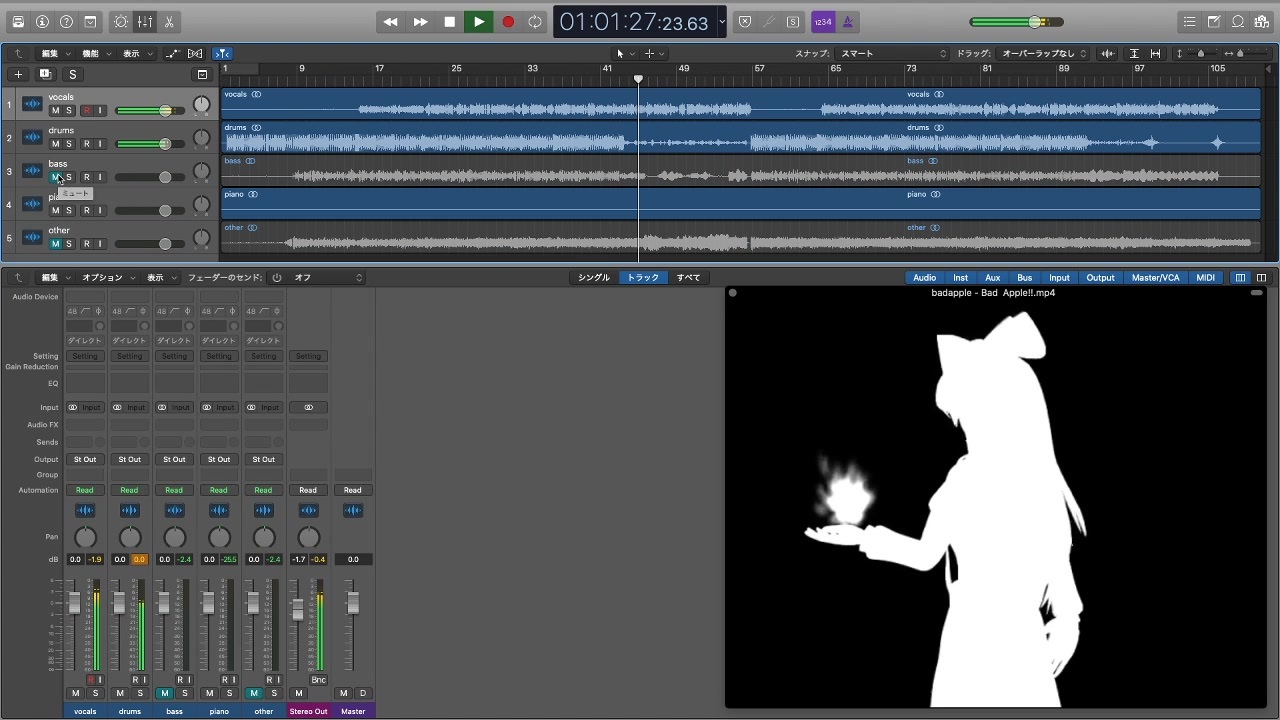Open the mixer オプション menu
This screenshot has width=1280, height=720.
point(108,277)
